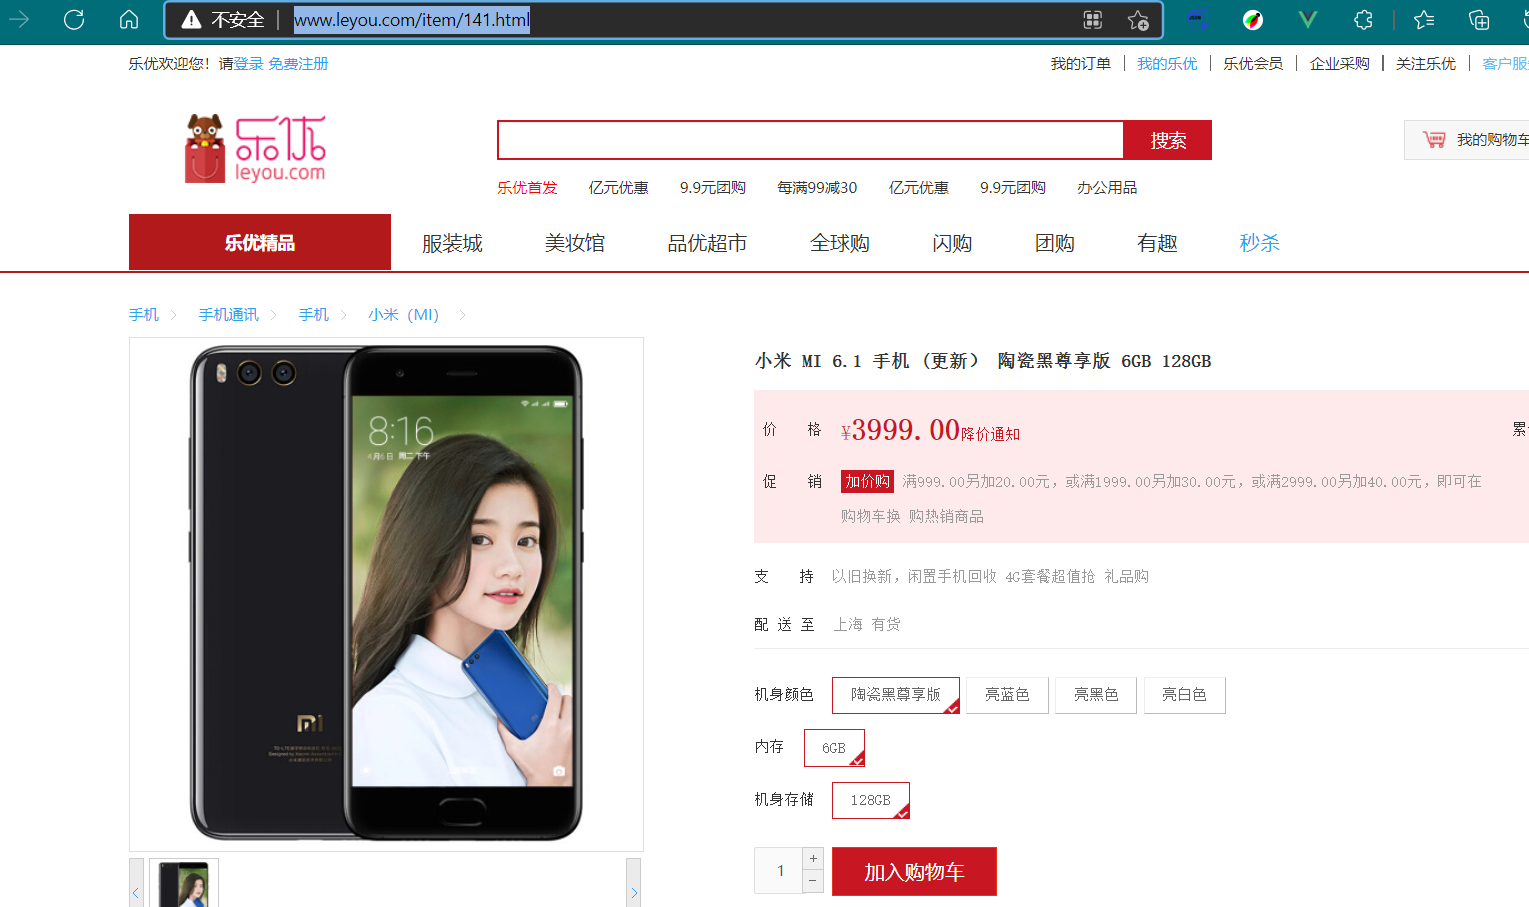
Task: Click the main Xiaomi phone product image
Action: (386, 594)
